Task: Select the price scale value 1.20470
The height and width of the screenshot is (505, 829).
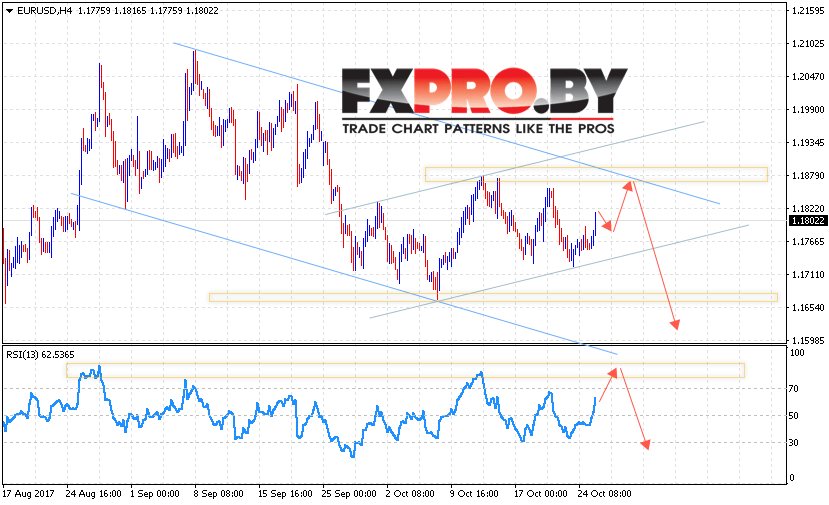Action: click(808, 77)
